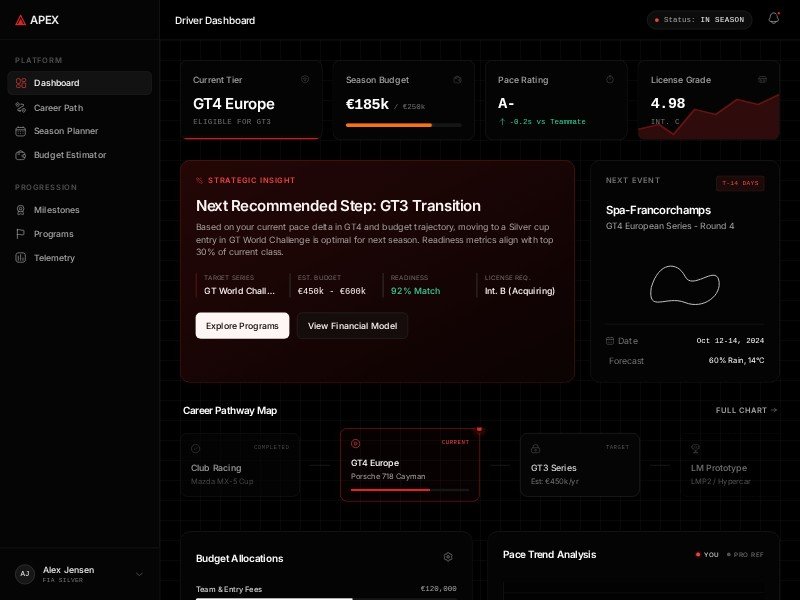Select the Season Planner calendar icon
The image size is (800, 600).
(x=22, y=131)
